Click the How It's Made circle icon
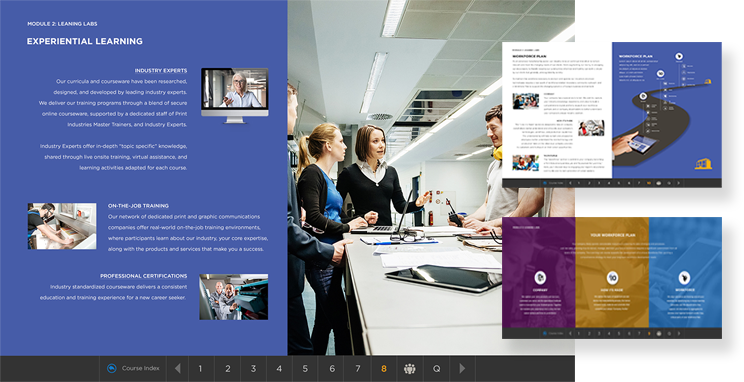744x382 pixels. (x=612, y=278)
